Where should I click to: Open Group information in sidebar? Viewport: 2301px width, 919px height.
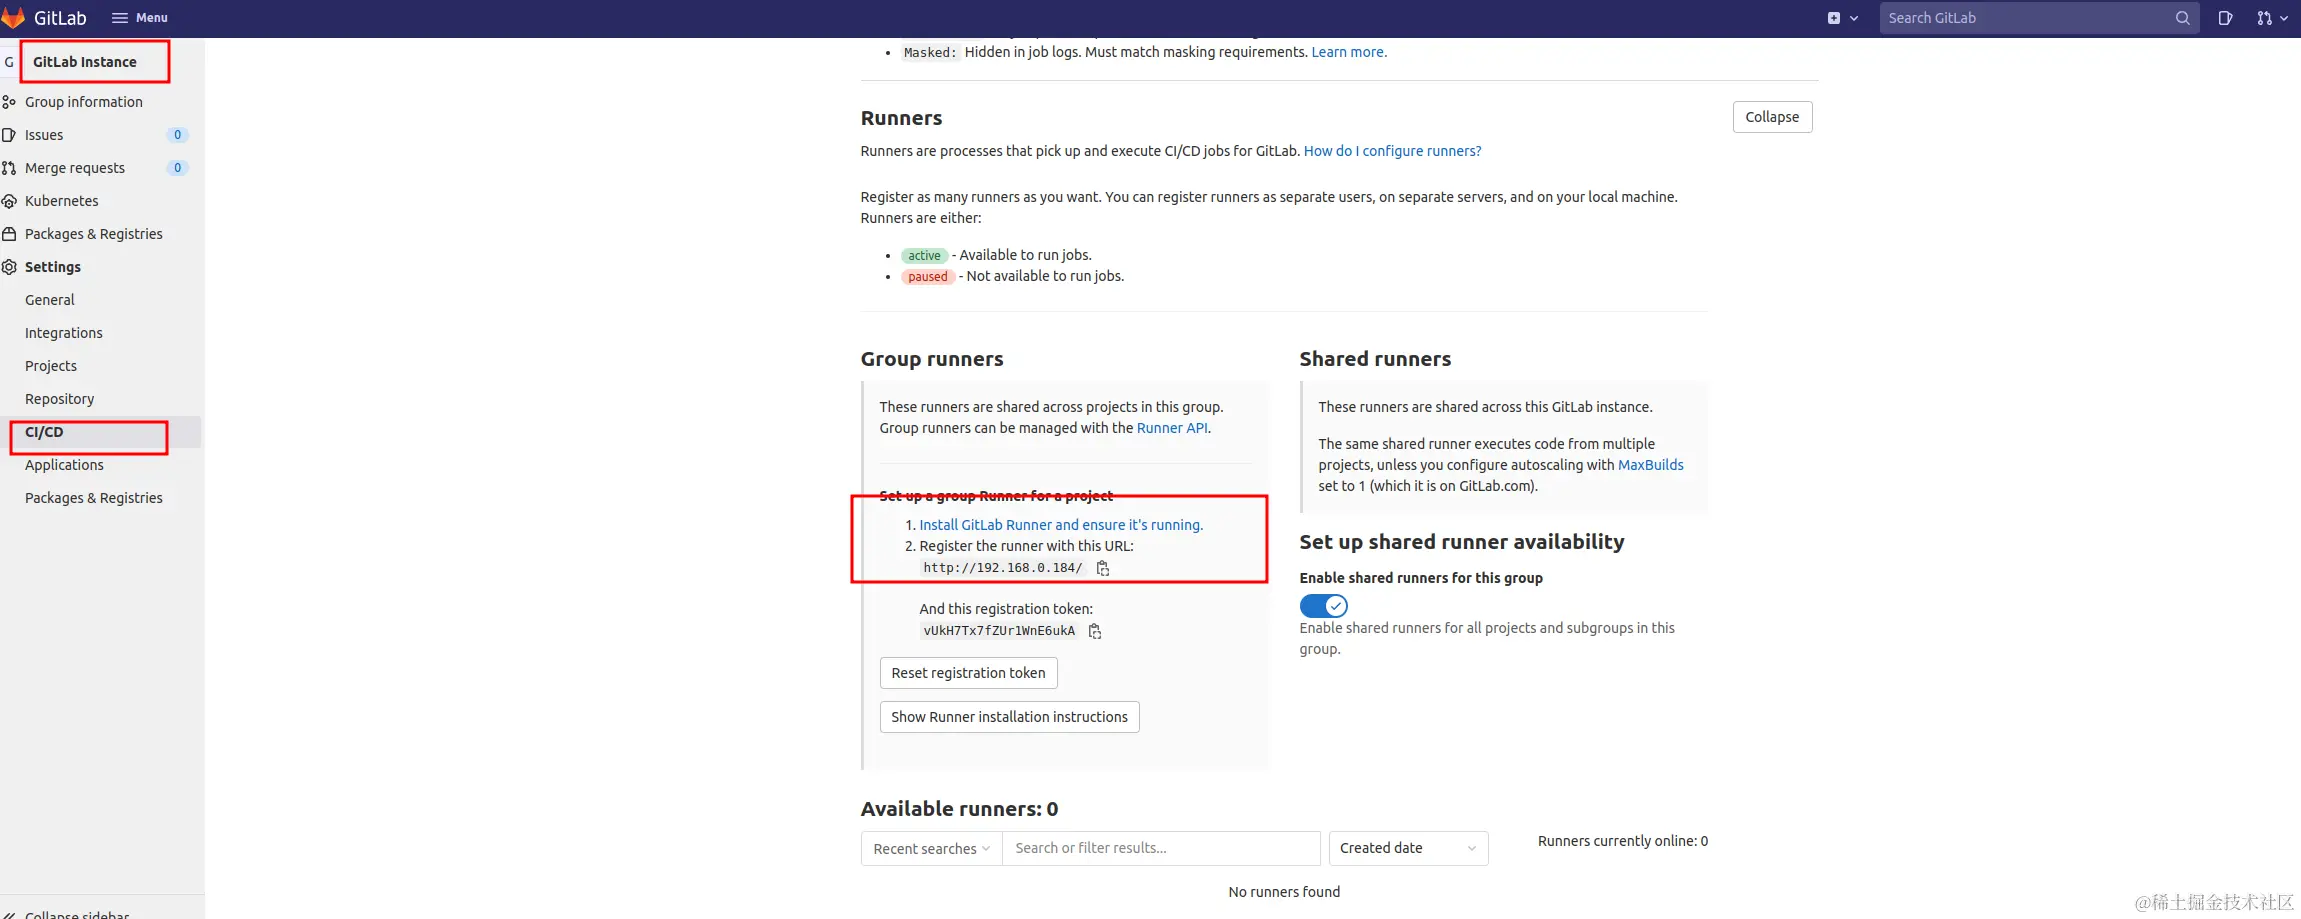point(84,102)
